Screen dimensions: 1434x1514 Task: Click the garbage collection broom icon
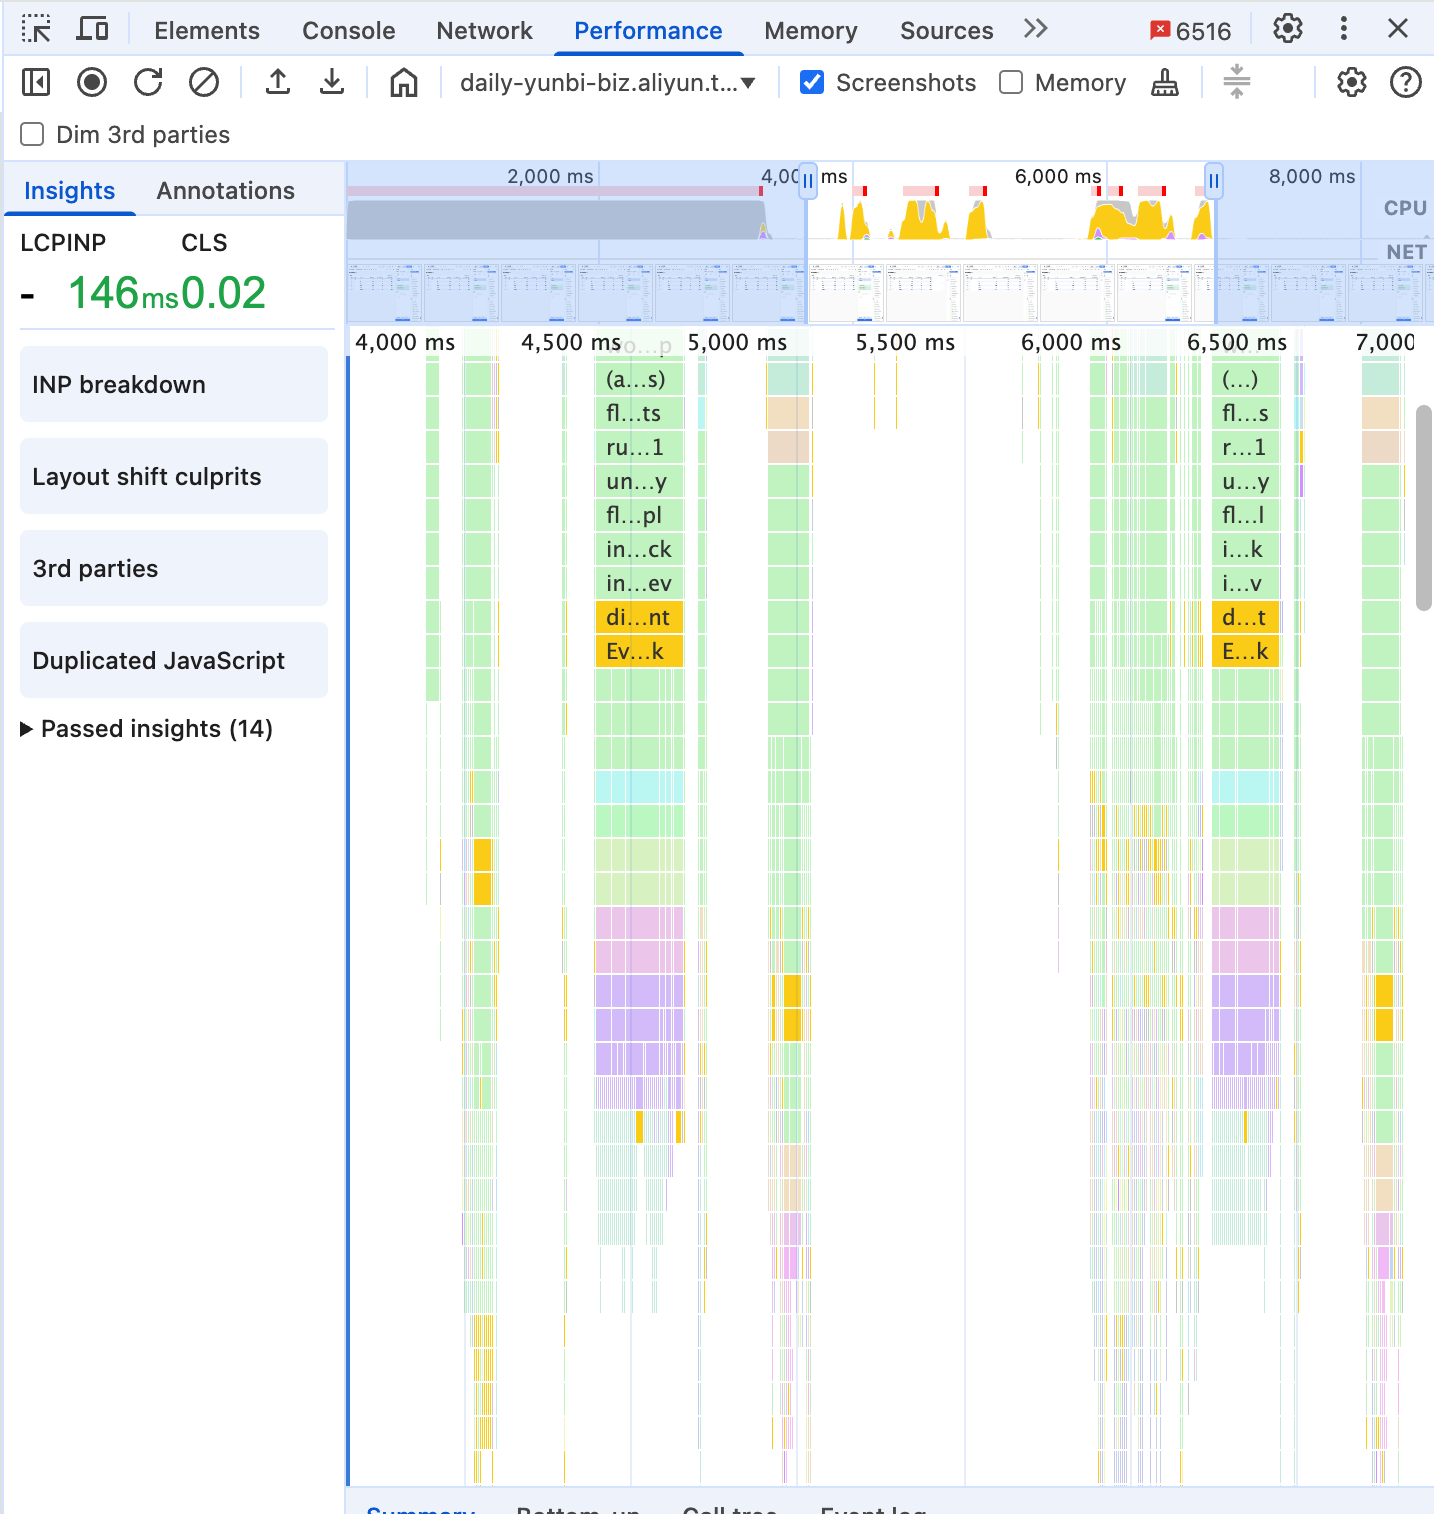[1165, 82]
